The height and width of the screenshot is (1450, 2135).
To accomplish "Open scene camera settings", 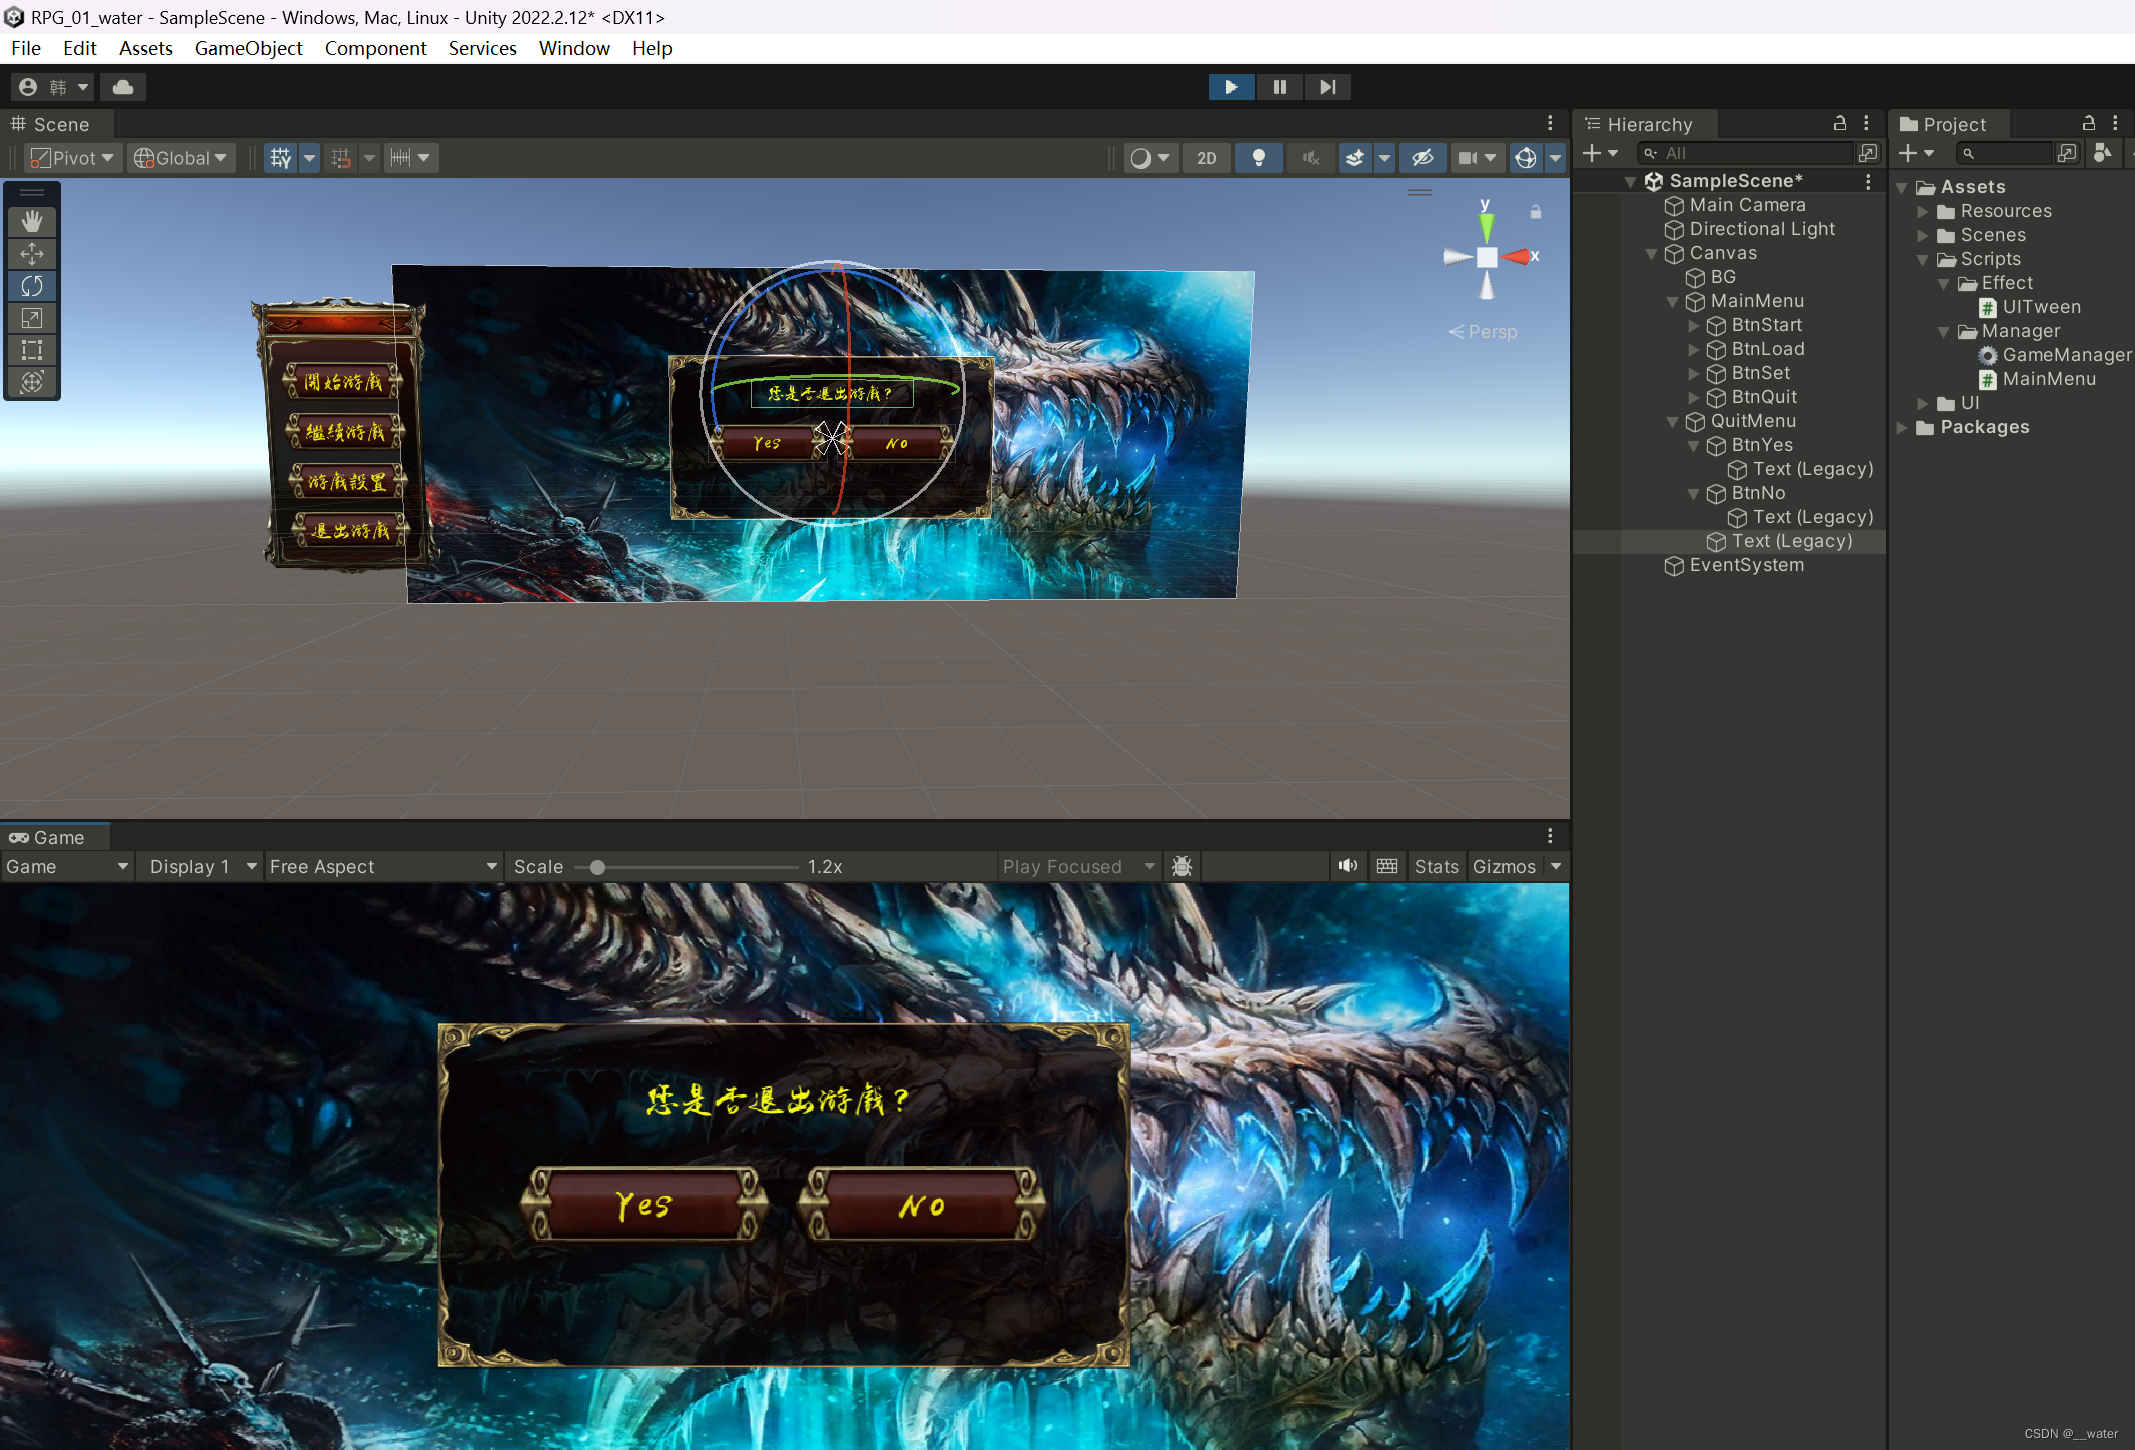I will coord(1477,158).
